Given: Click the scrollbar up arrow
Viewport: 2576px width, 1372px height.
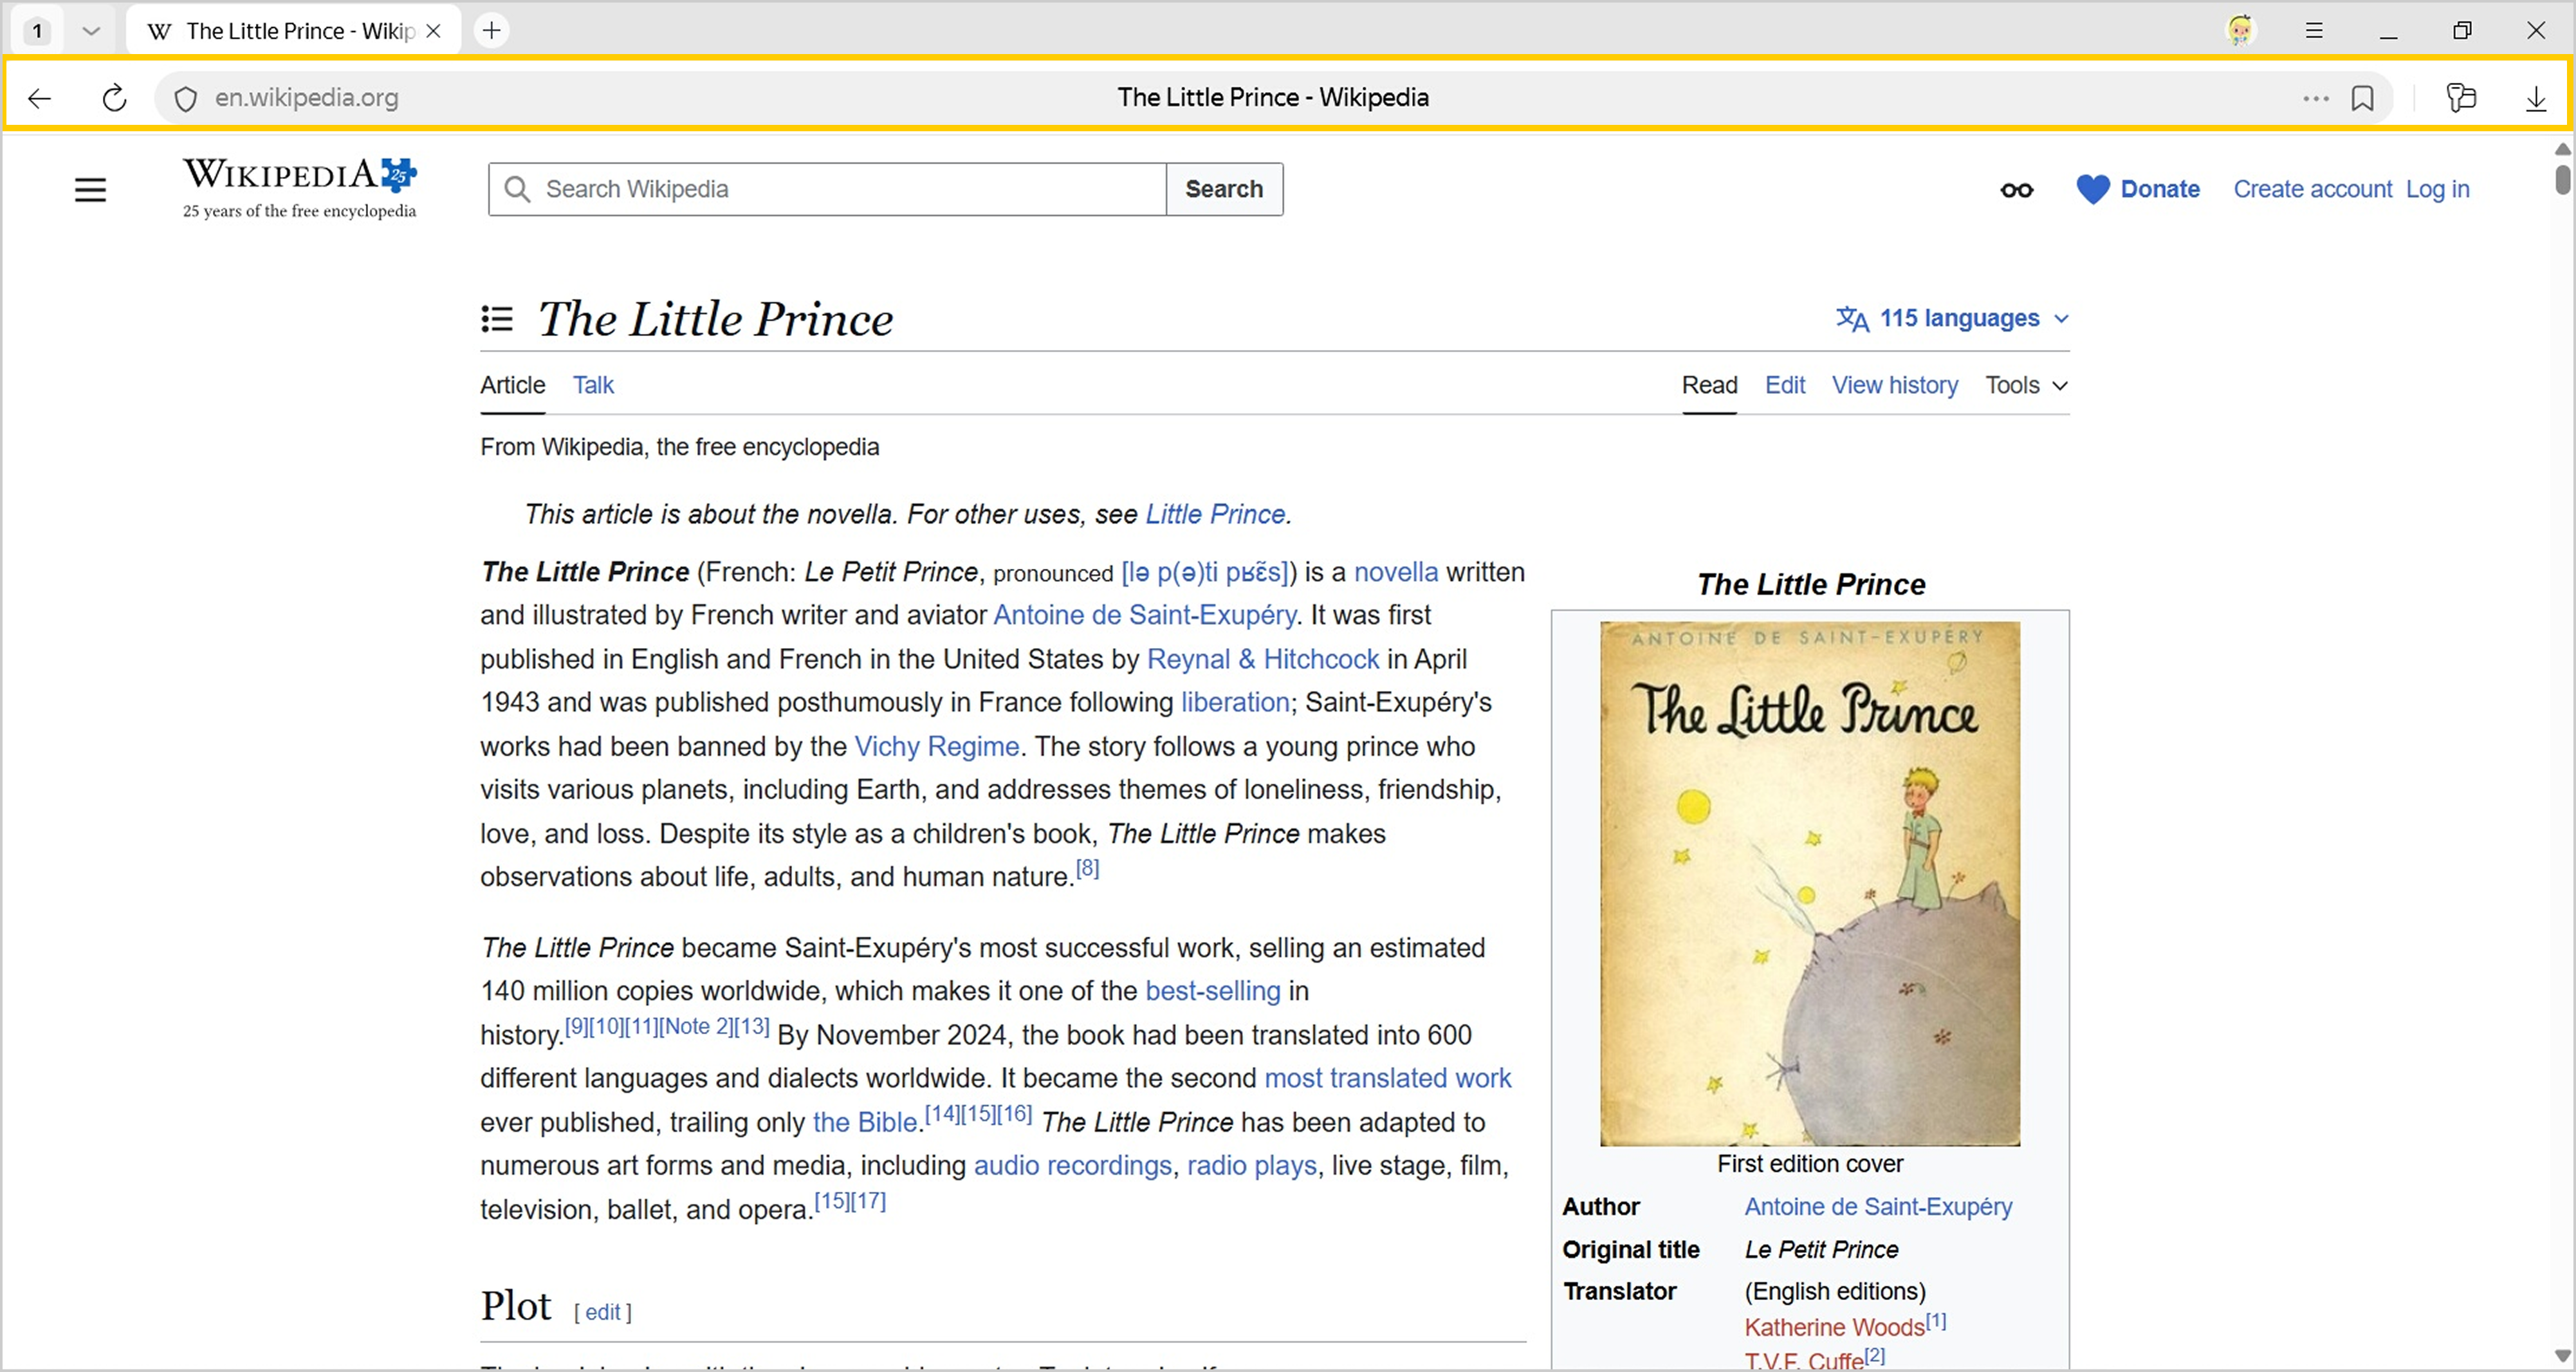Looking at the screenshot, I should tap(2562, 149).
